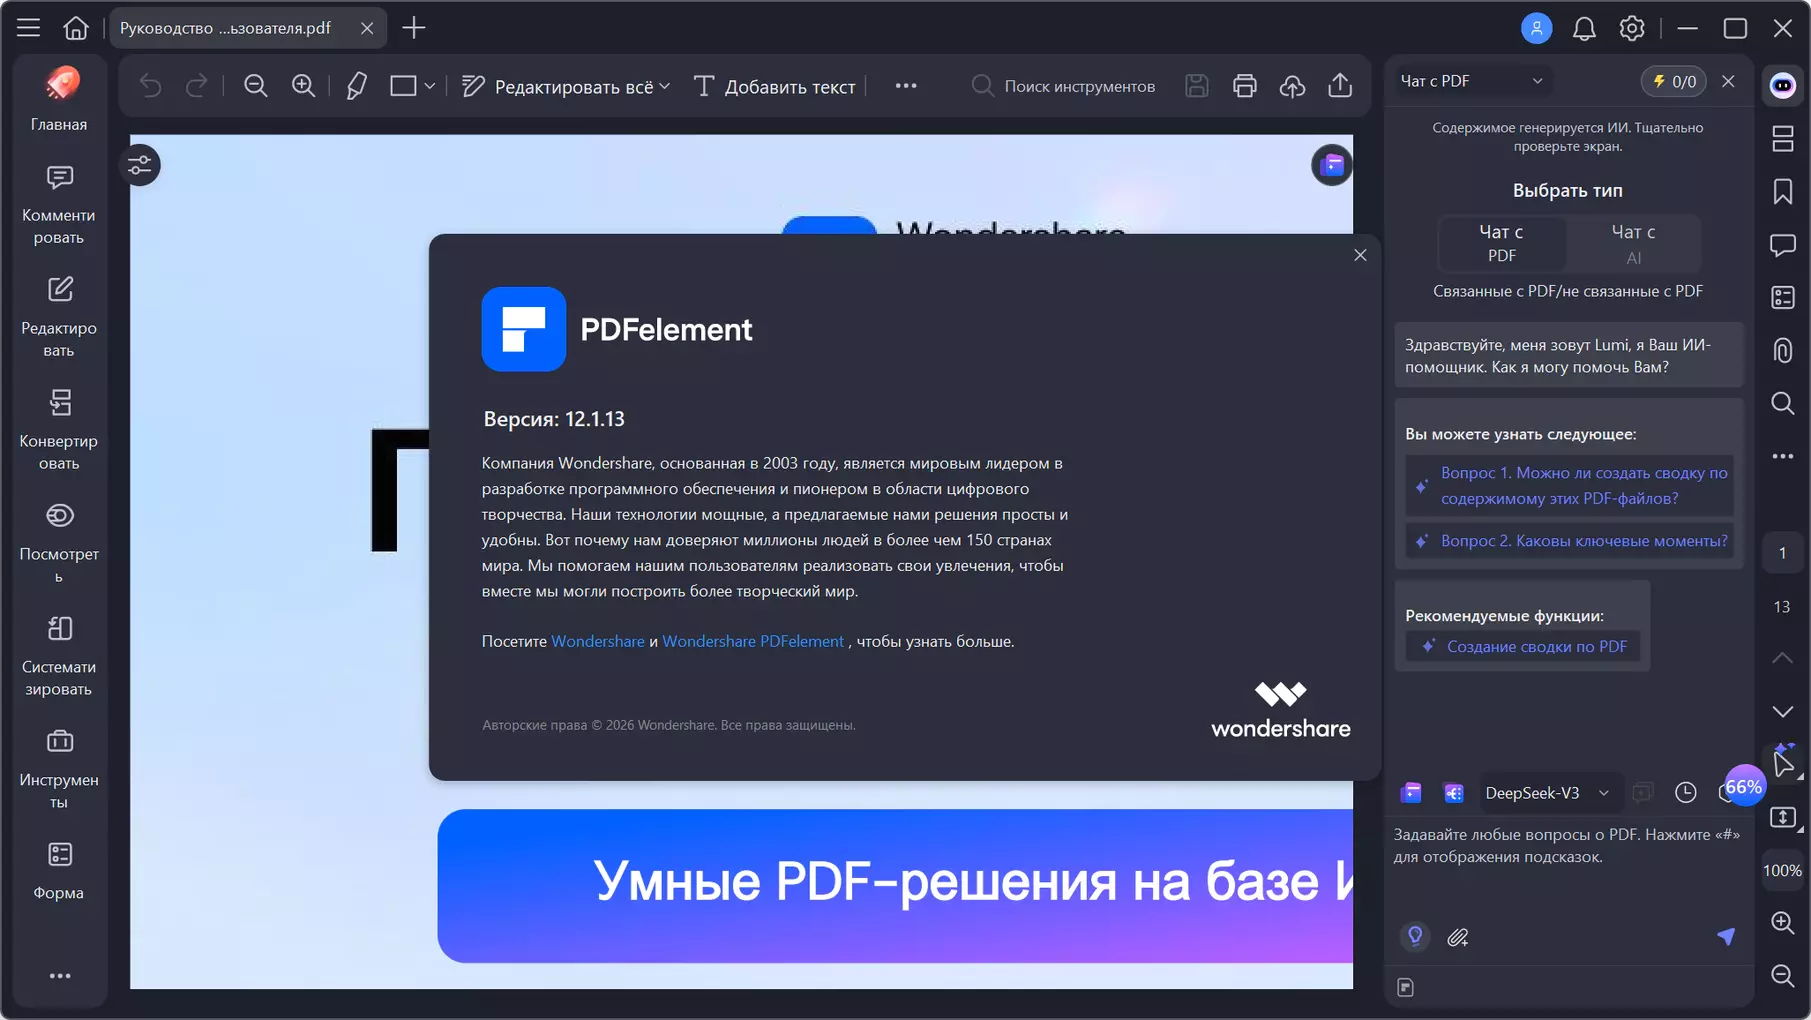1811x1020 pixels.
Task: Open the cursor selection tool dropdown
Action: [x=1786, y=764]
